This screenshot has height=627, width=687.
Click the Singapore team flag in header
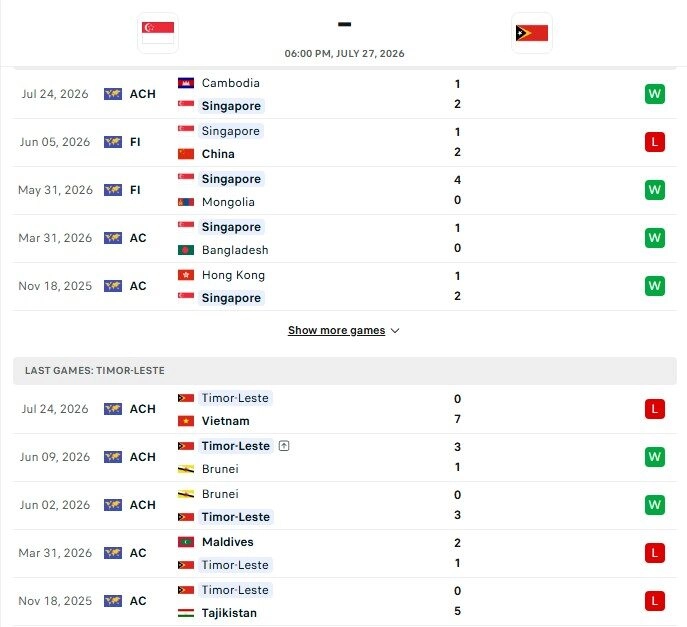(158, 33)
